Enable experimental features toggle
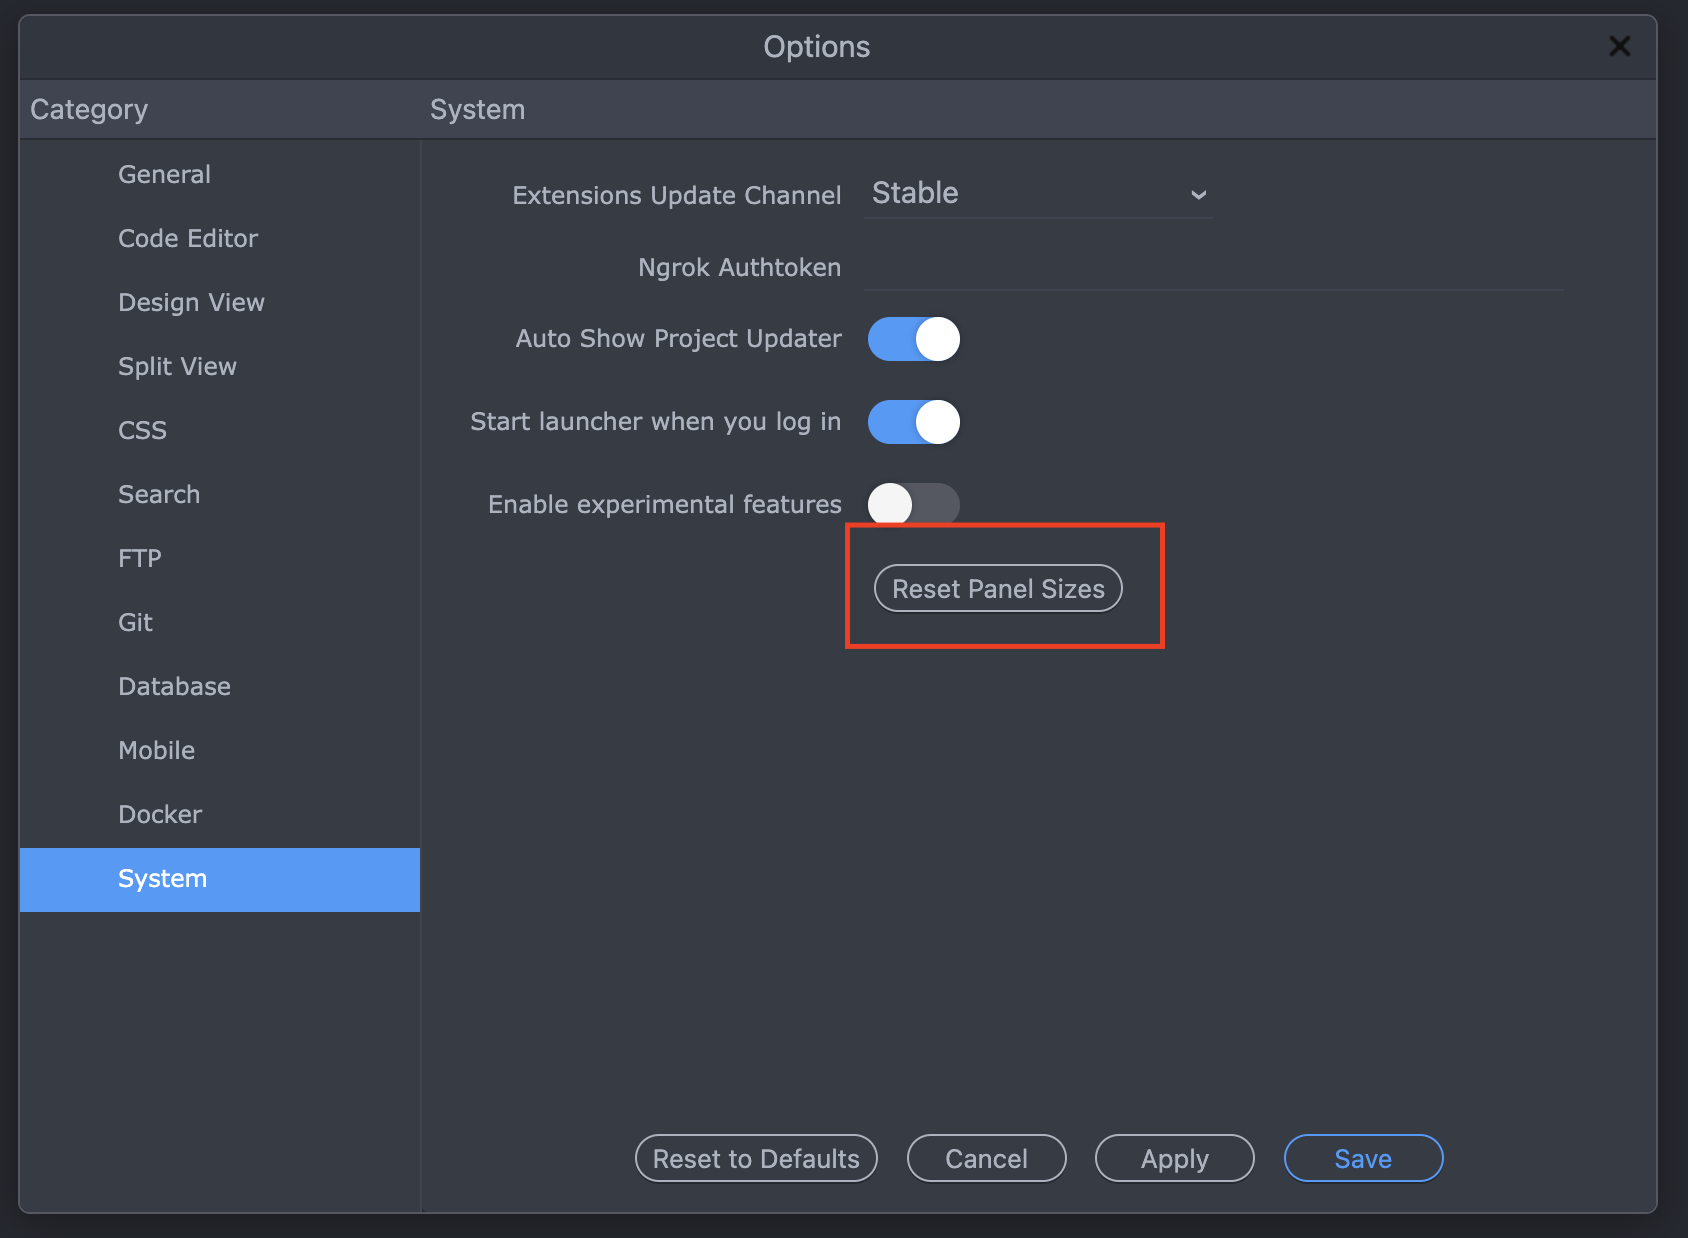The height and width of the screenshot is (1238, 1688). pos(913,504)
